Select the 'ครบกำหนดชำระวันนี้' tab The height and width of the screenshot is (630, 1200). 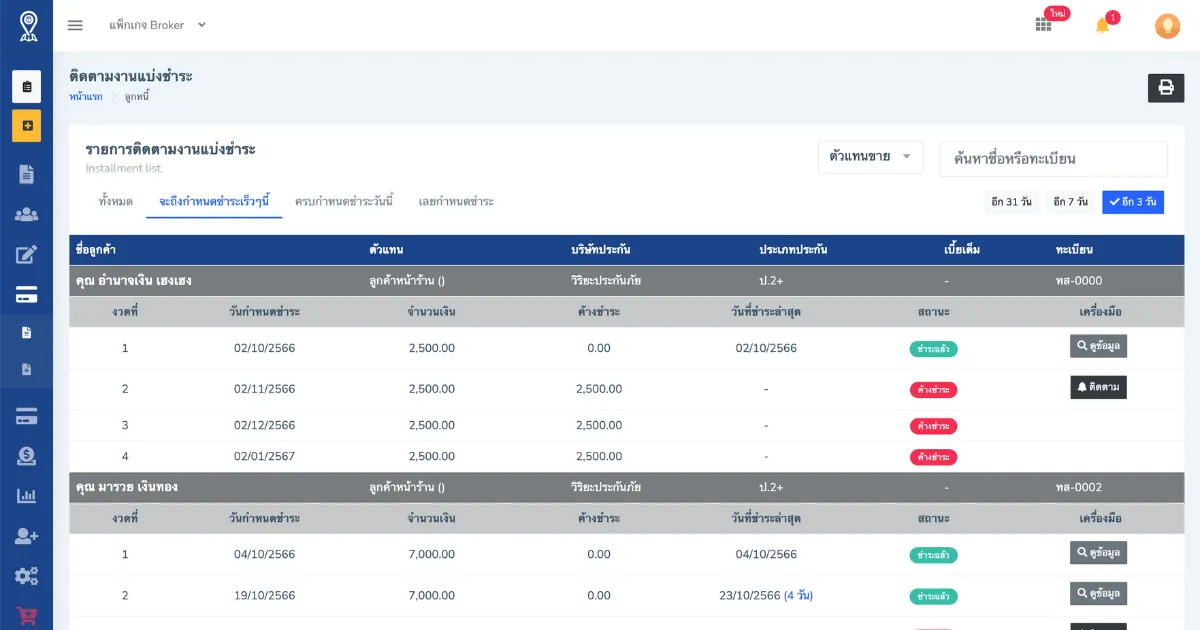[x=344, y=202]
